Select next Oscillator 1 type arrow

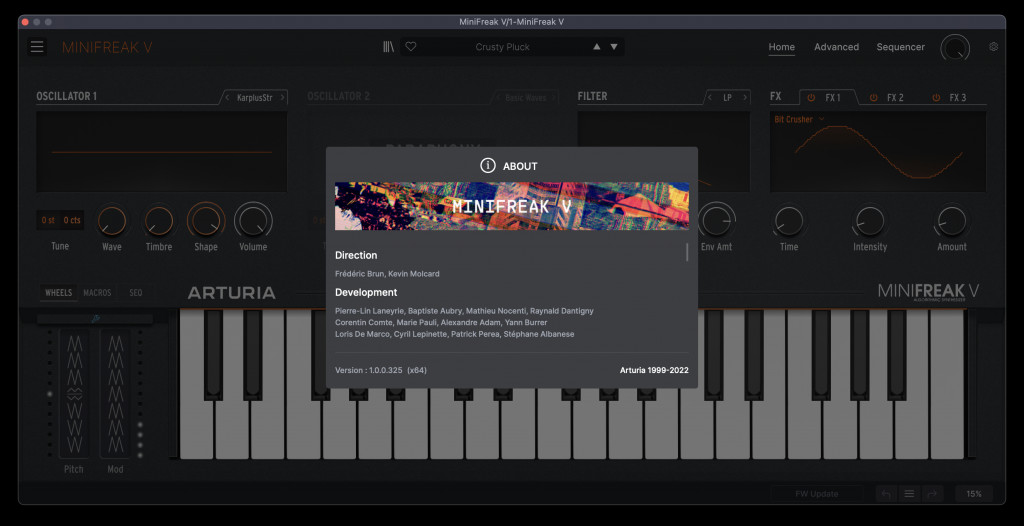(x=282, y=97)
